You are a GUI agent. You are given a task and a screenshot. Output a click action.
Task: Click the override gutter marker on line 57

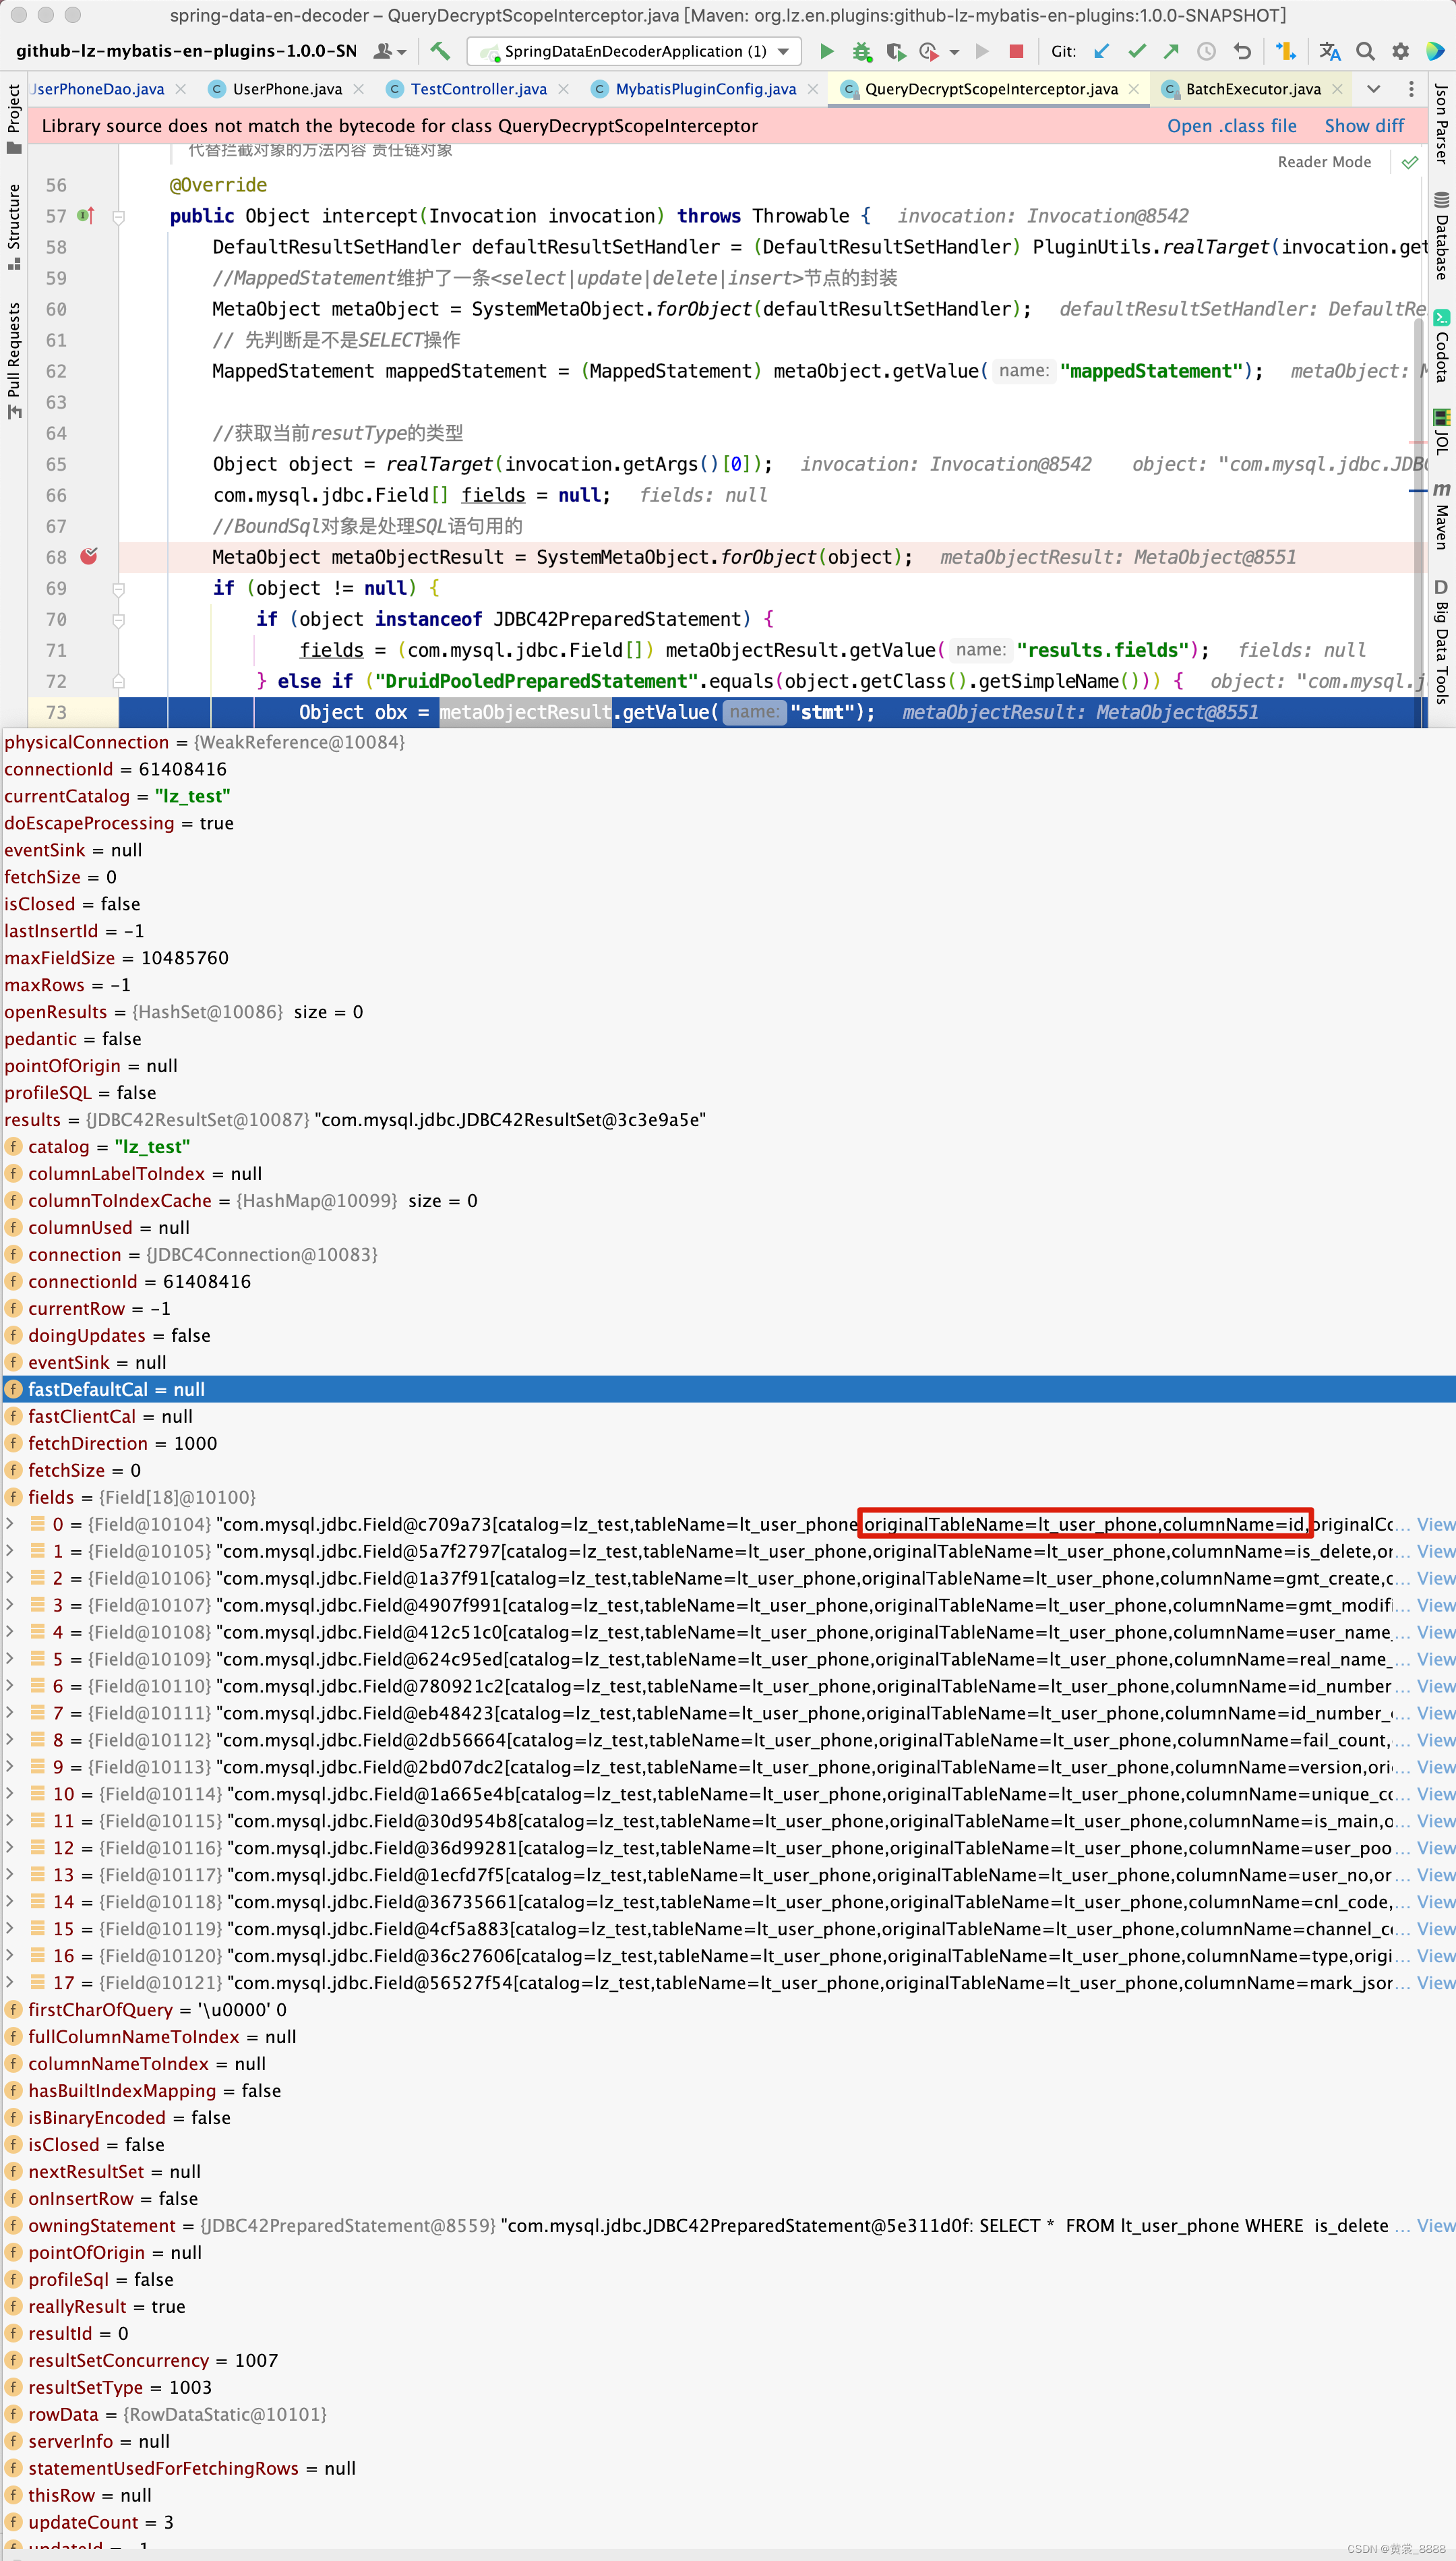click(x=86, y=215)
